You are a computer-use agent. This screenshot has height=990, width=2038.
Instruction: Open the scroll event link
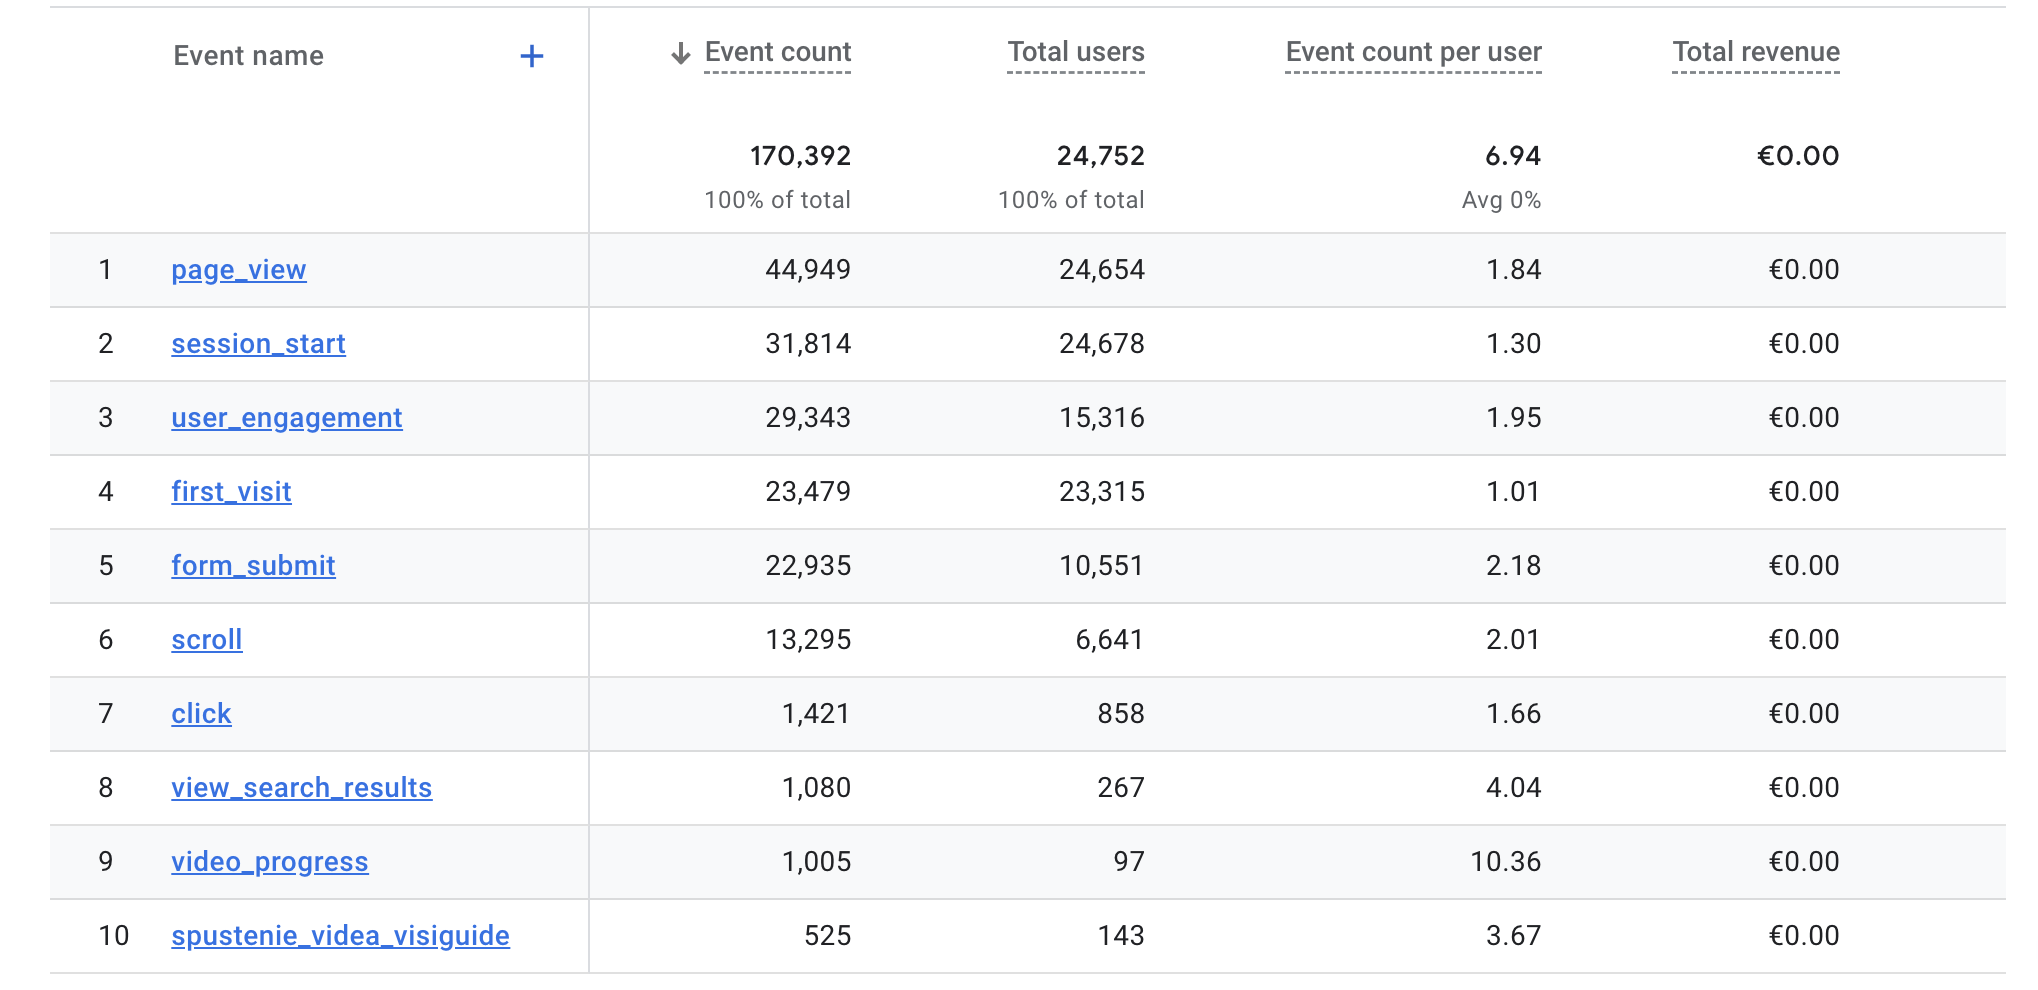pyautogui.click(x=206, y=640)
